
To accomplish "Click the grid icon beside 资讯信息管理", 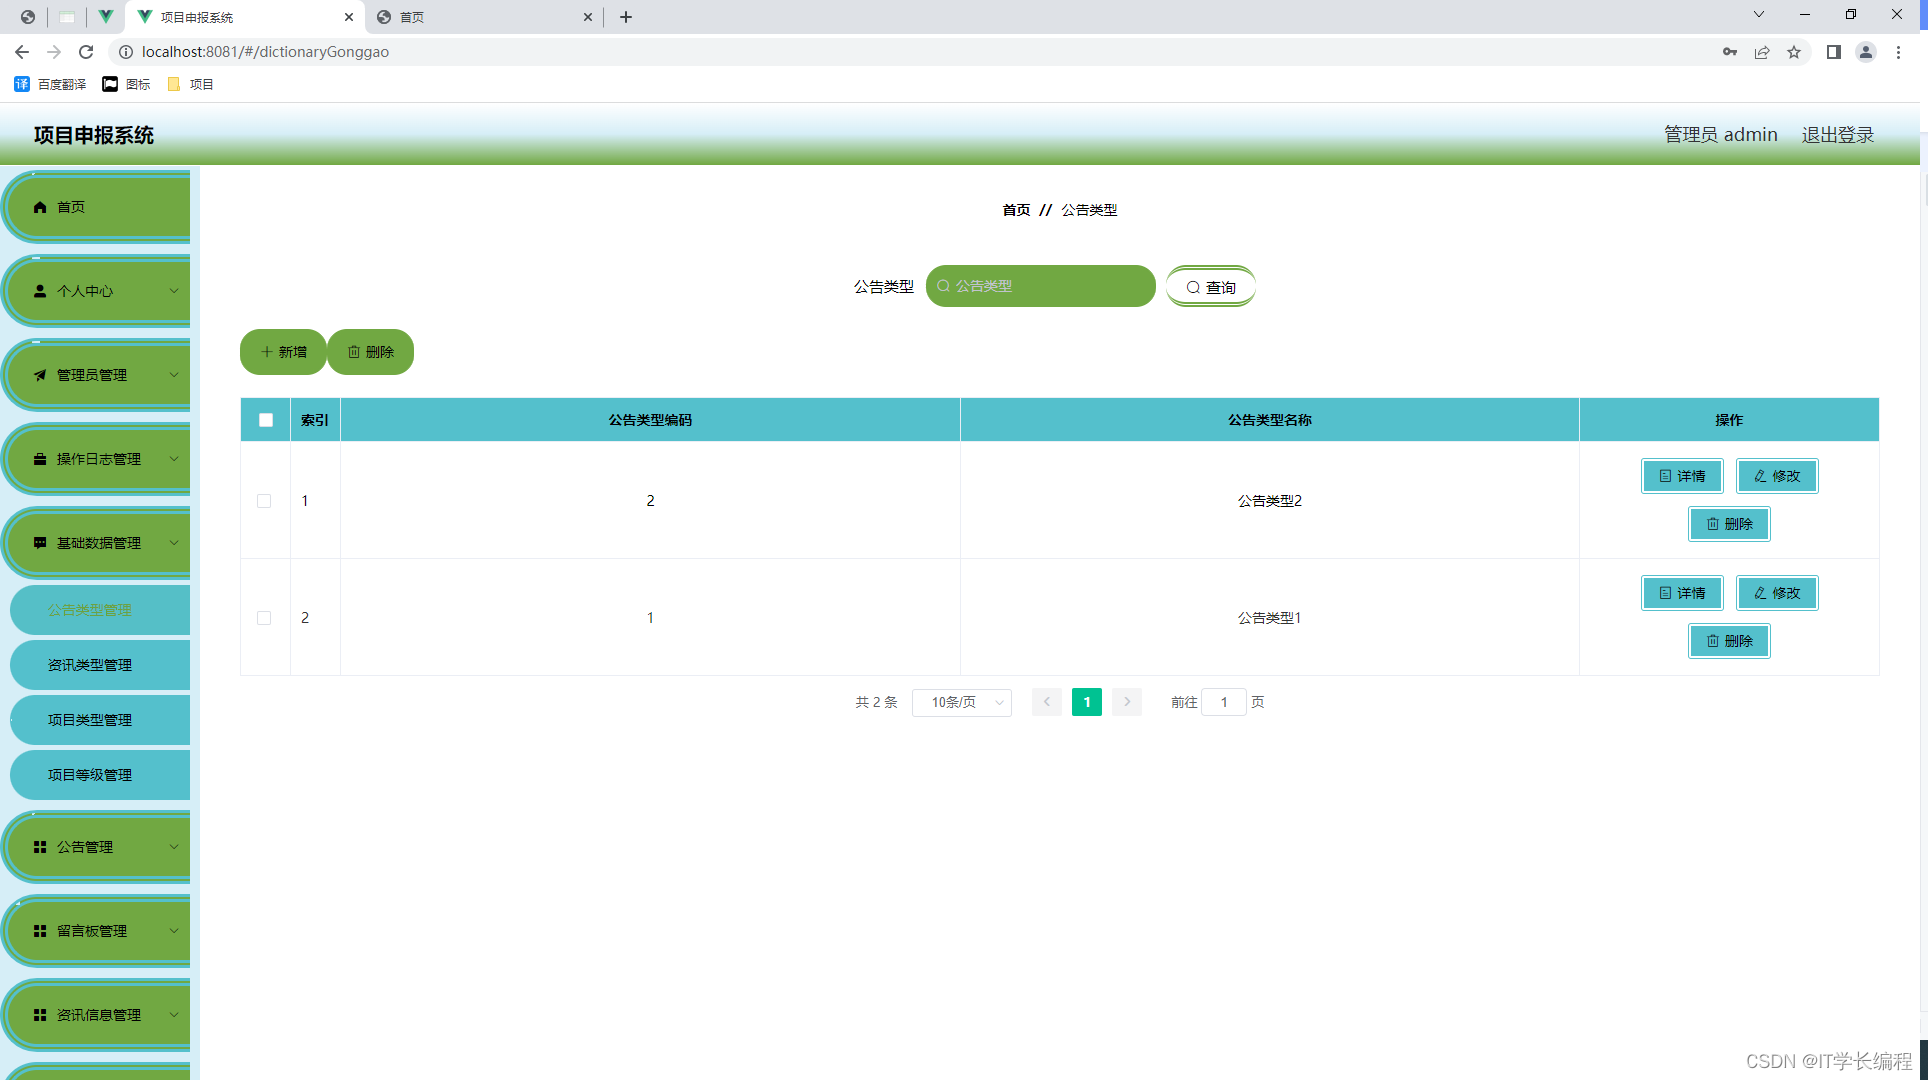I will pos(40,1015).
